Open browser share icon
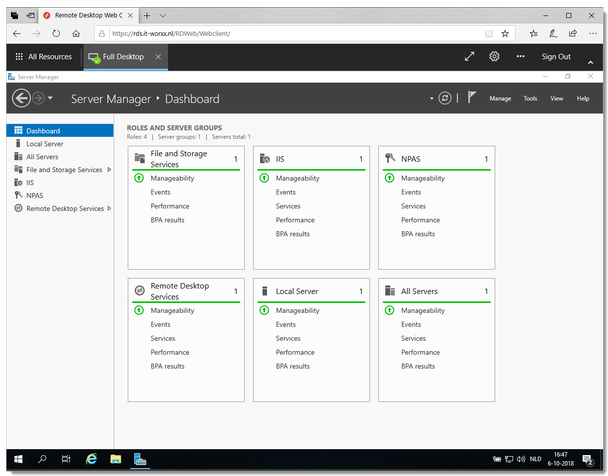The image size is (608, 476). (573, 34)
